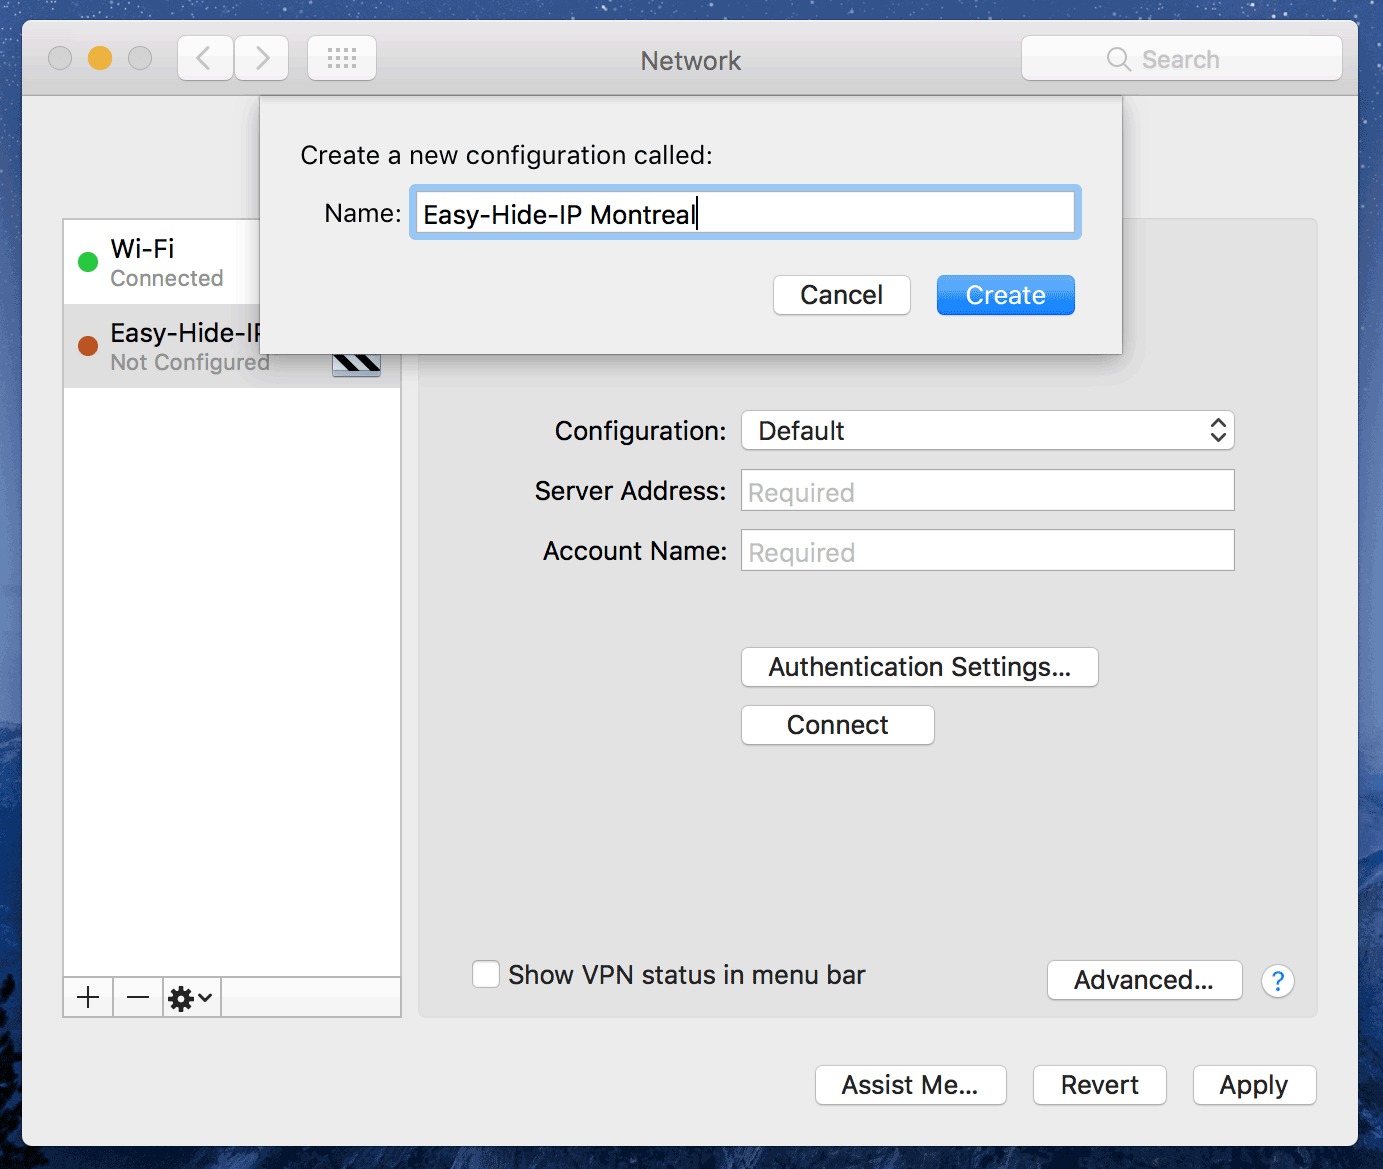Open the Advanced settings
Image resolution: width=1383 pixels, height=1169 pixels.
point(1145,980)
